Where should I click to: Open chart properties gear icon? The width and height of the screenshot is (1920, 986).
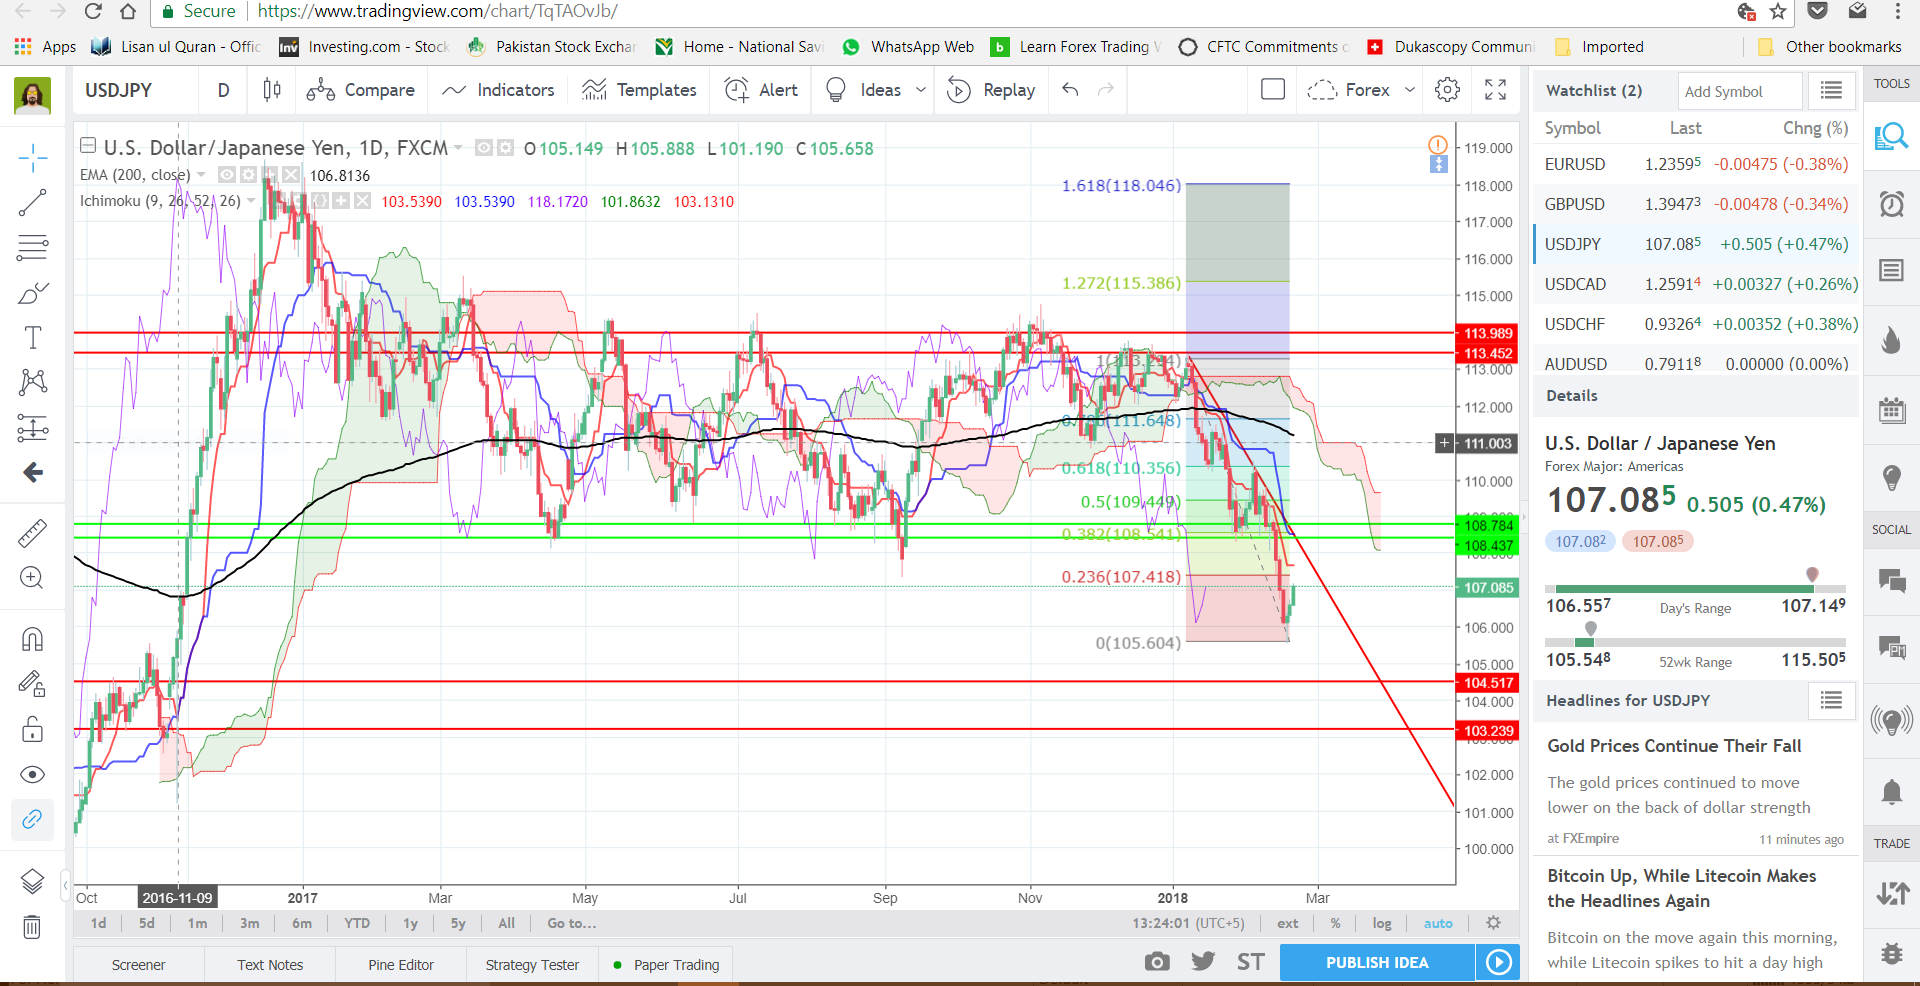[1447, 90]
